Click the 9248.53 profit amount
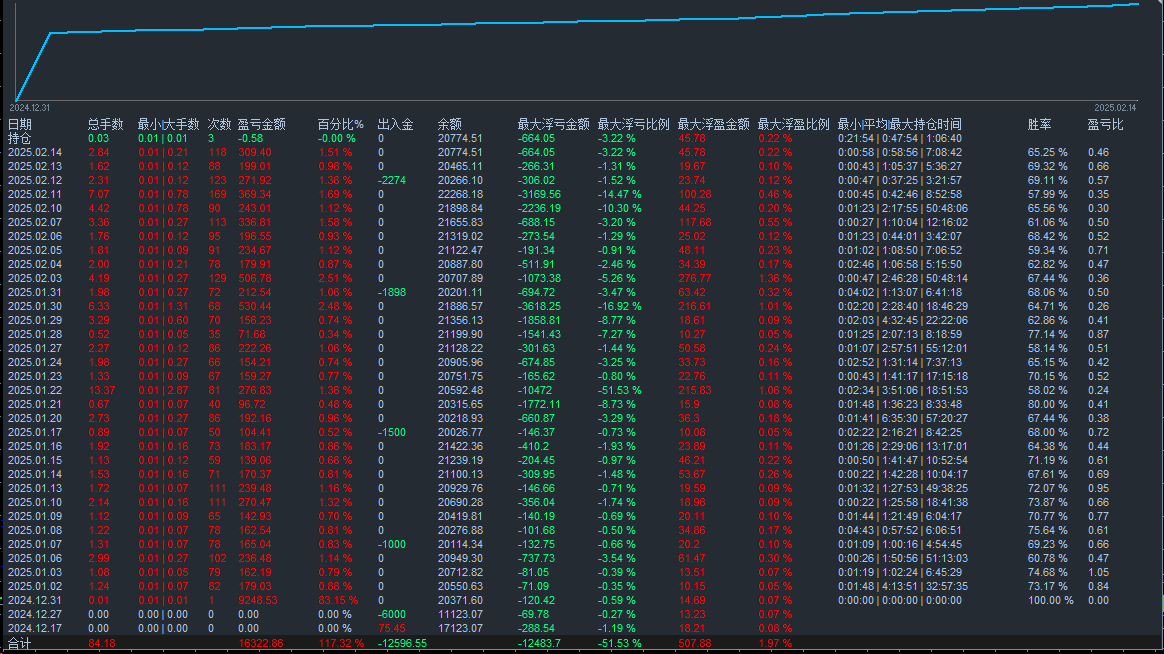 258,601
